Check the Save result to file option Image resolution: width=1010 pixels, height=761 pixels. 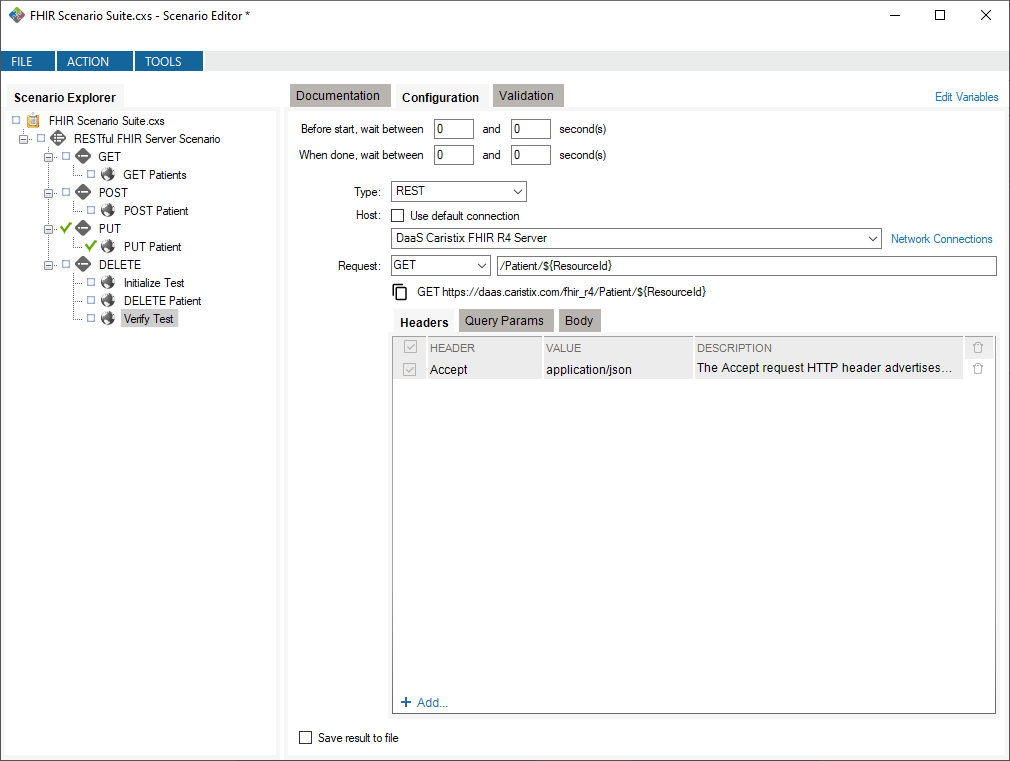[x=305, y=737]
